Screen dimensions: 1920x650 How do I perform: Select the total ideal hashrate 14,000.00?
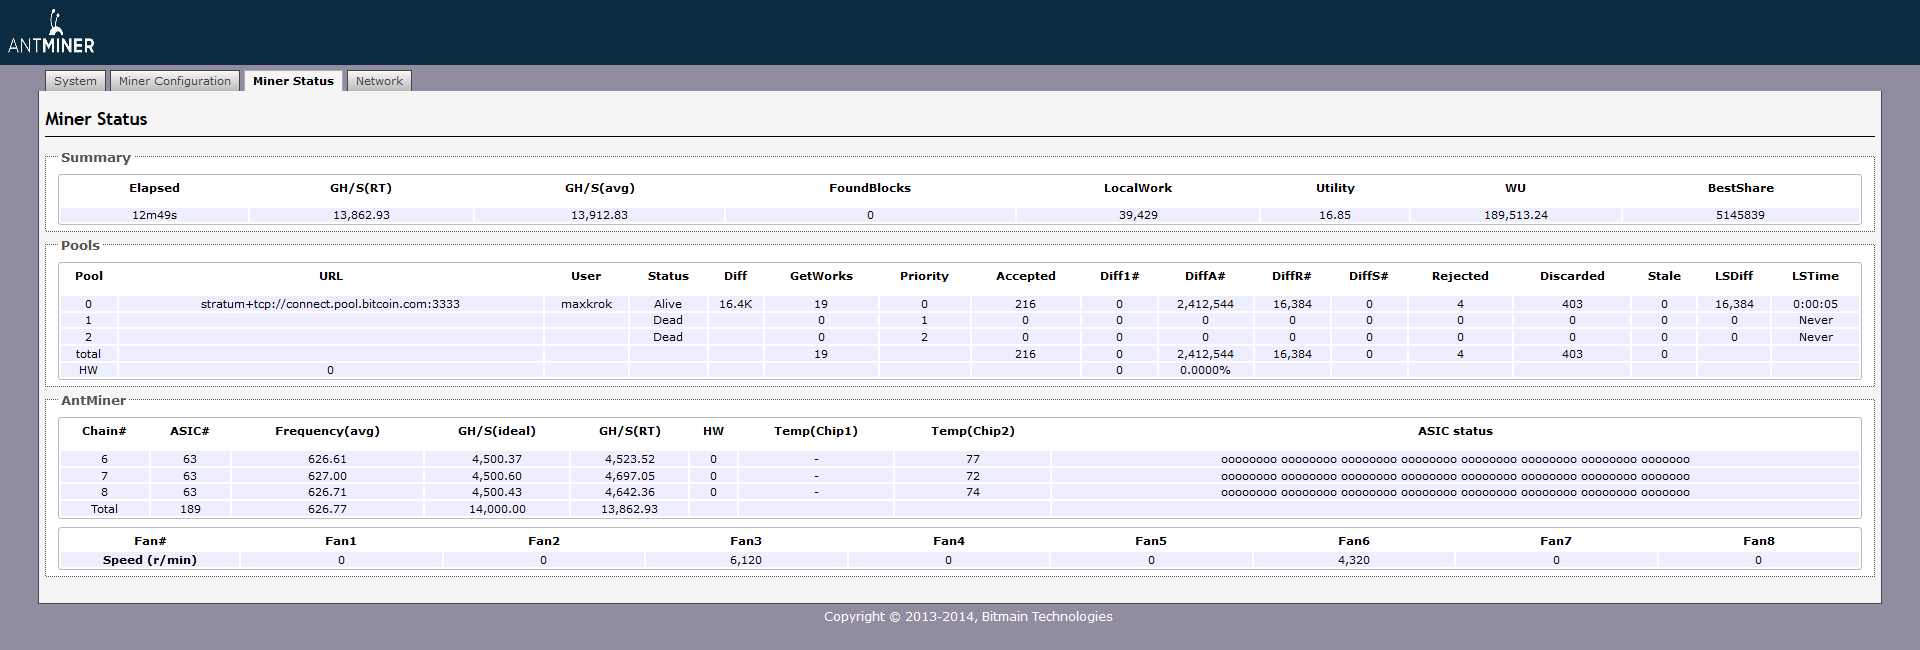tap(497, 509)
